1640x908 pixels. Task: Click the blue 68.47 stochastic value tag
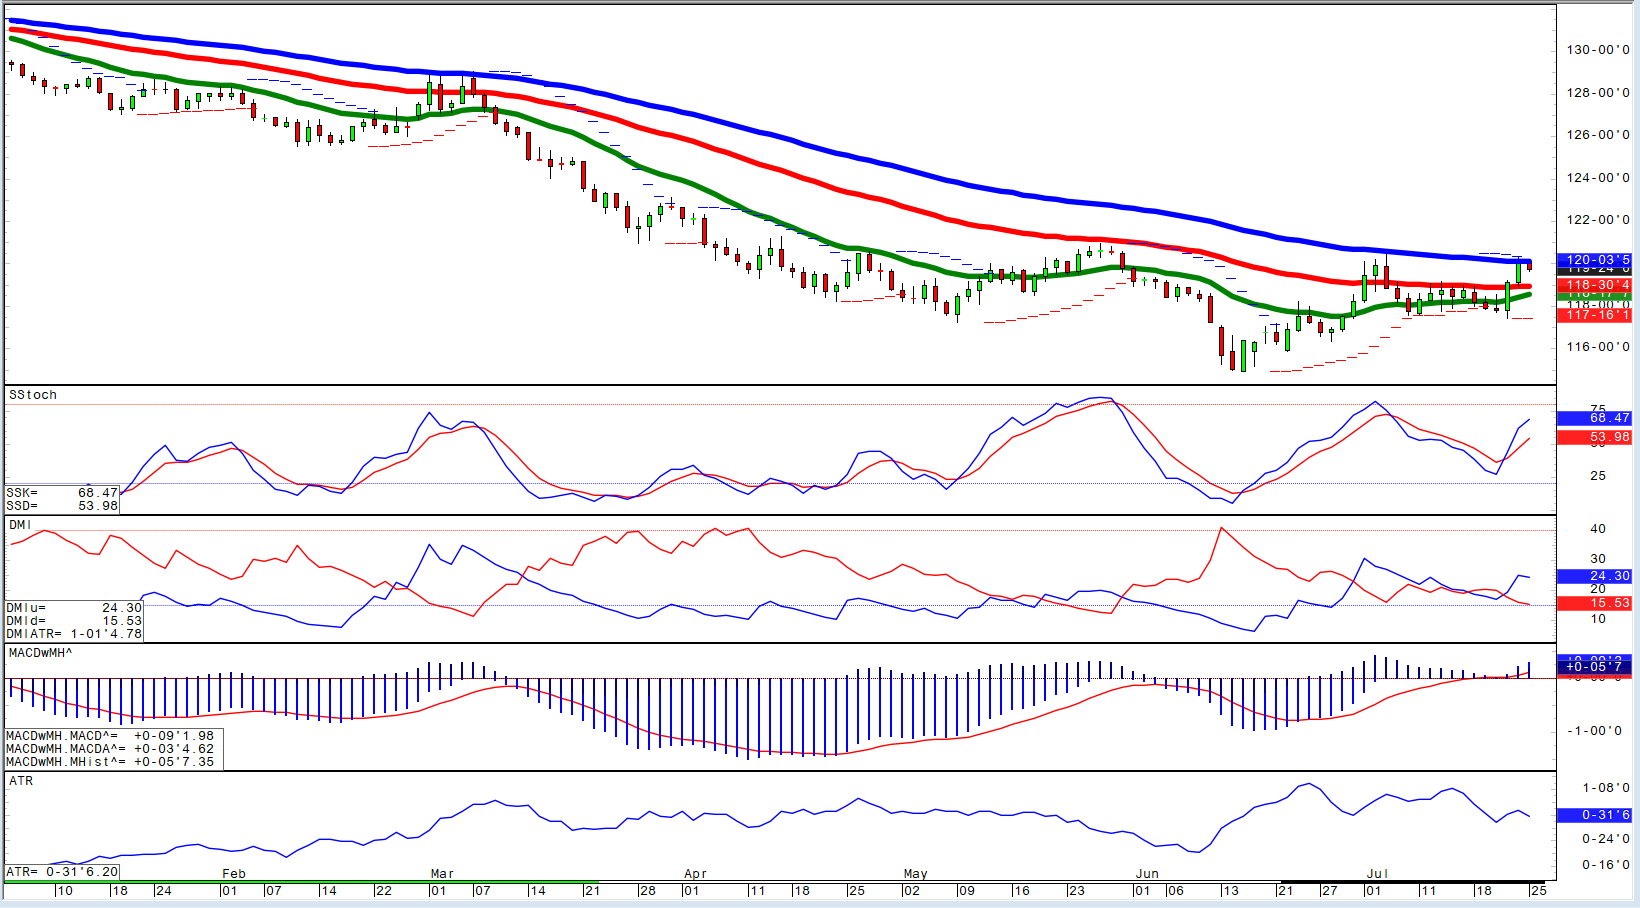[1595, 418]
